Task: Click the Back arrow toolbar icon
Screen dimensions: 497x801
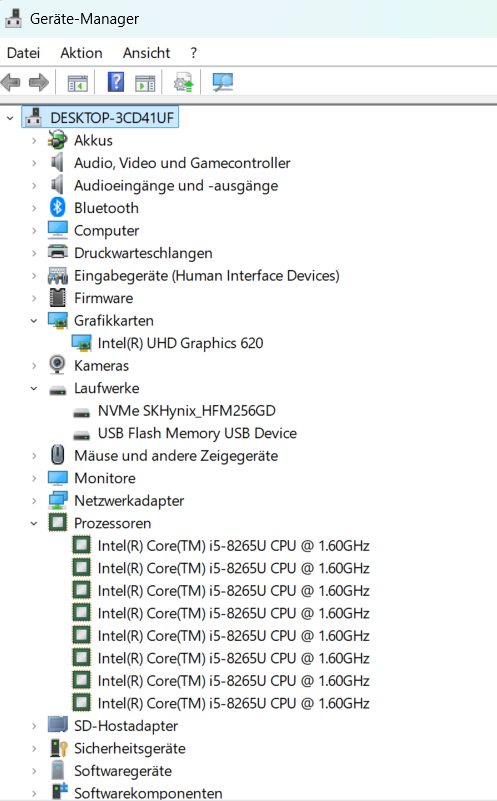Action: point(11,82)
